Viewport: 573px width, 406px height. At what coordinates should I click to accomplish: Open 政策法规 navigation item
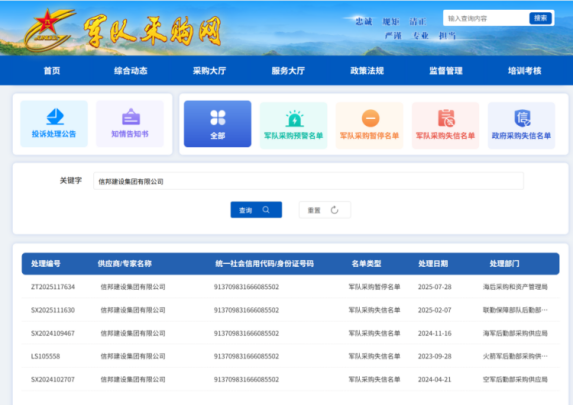coord(367,71)
